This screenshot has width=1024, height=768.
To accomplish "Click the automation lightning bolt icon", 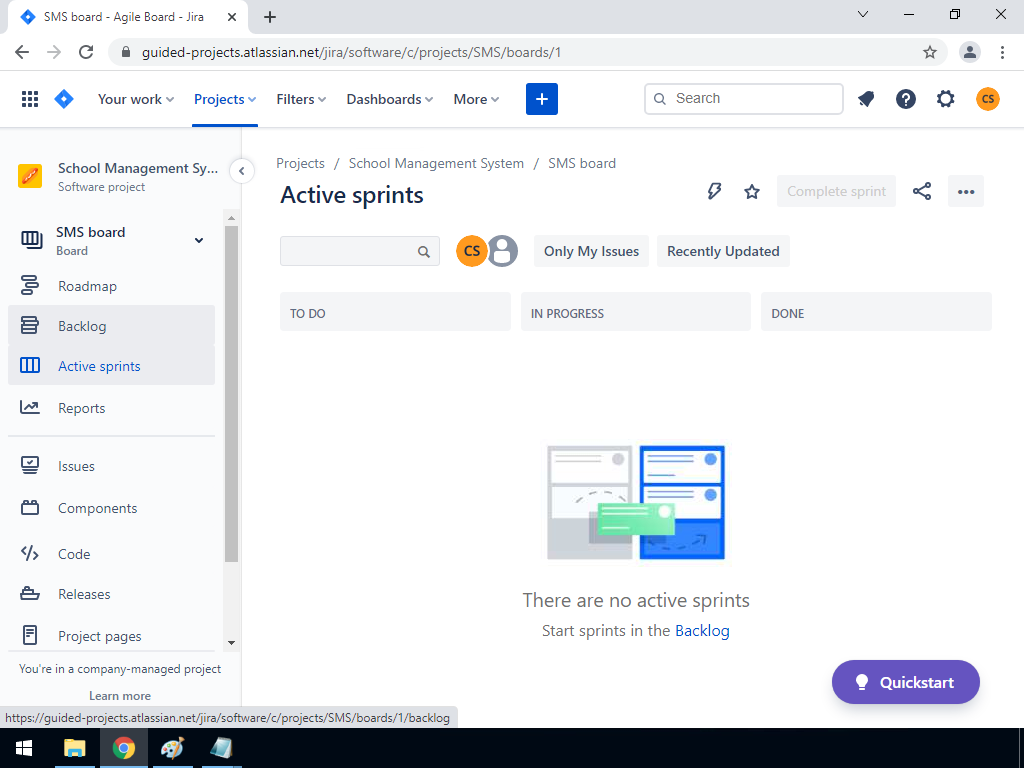I will coord(714,191).
